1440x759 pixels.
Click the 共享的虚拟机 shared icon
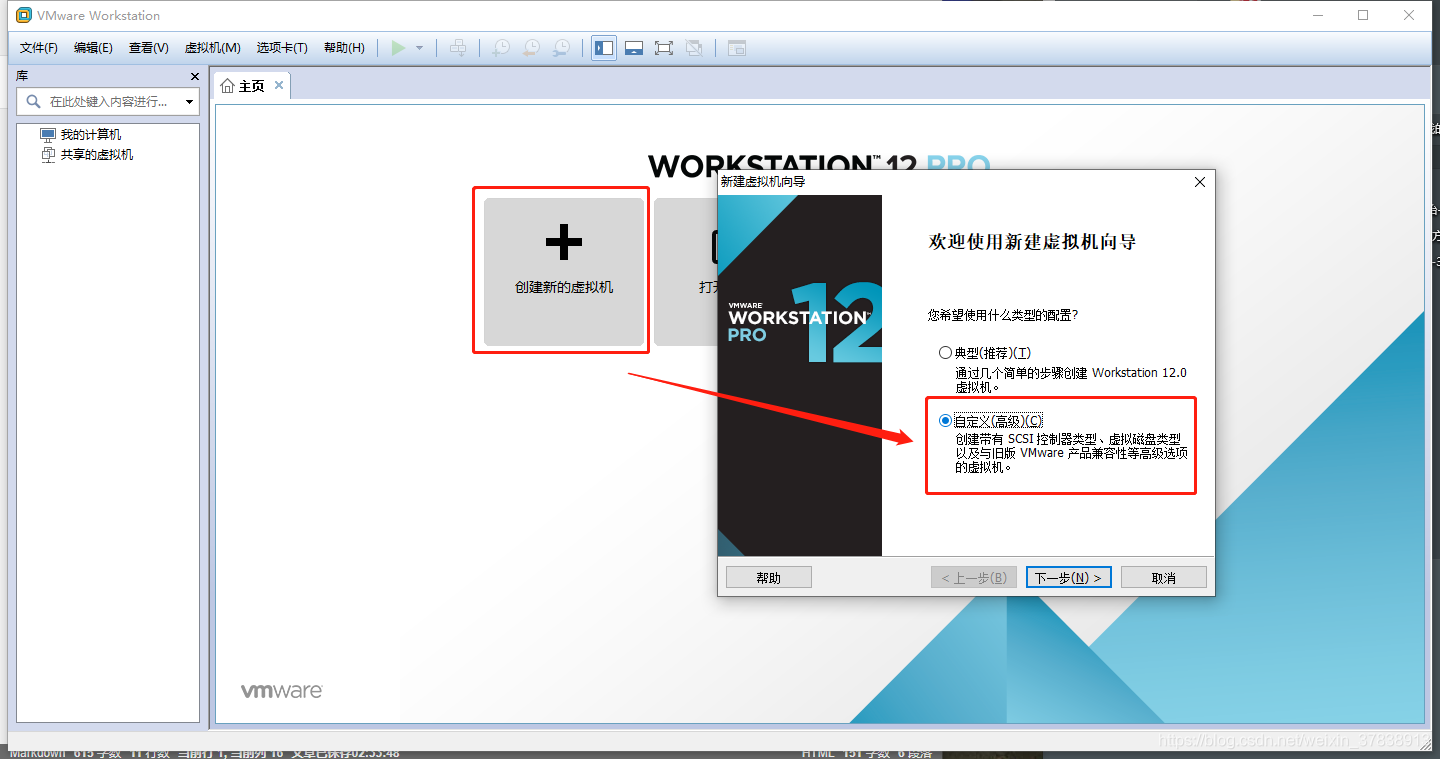[x=48, y=154]
